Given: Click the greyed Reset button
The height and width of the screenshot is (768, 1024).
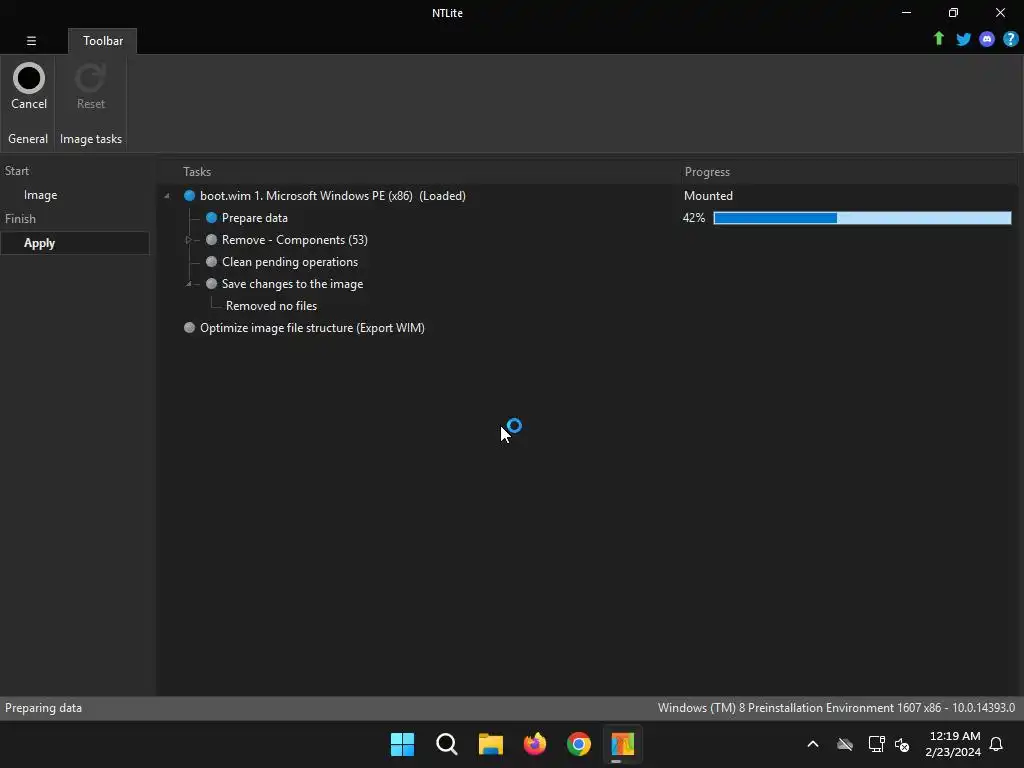Looking at the screenshot, I should click(x=90, y=87).
